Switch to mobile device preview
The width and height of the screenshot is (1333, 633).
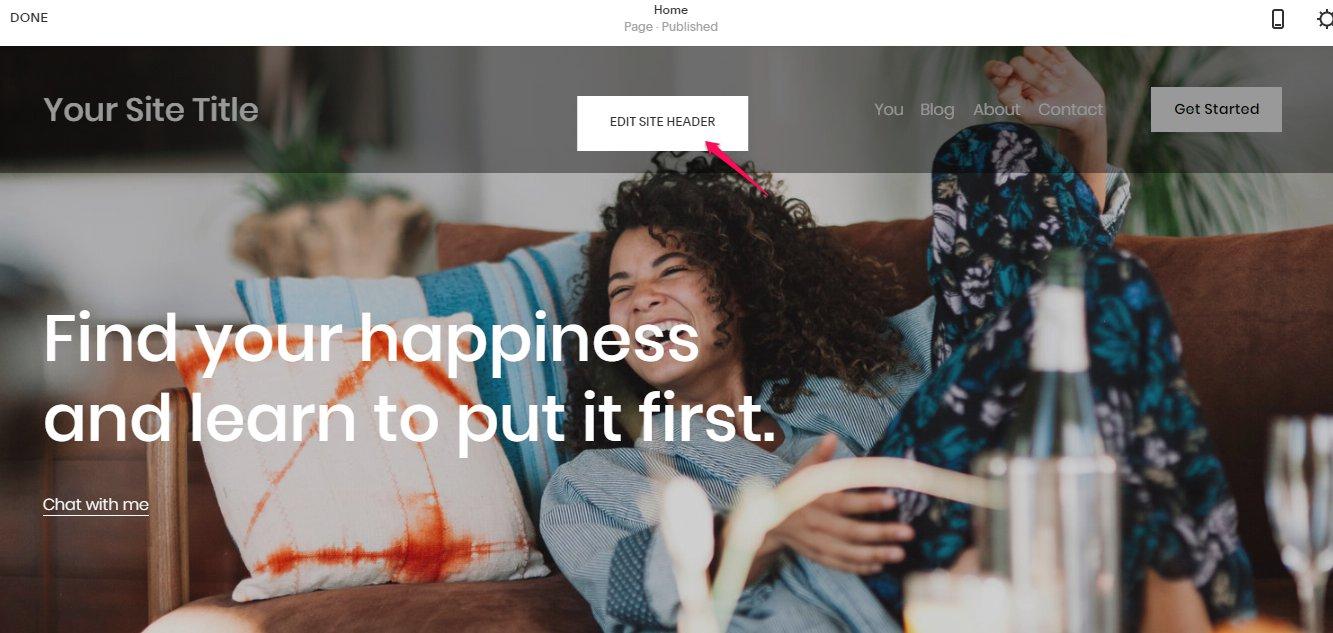1277,19
